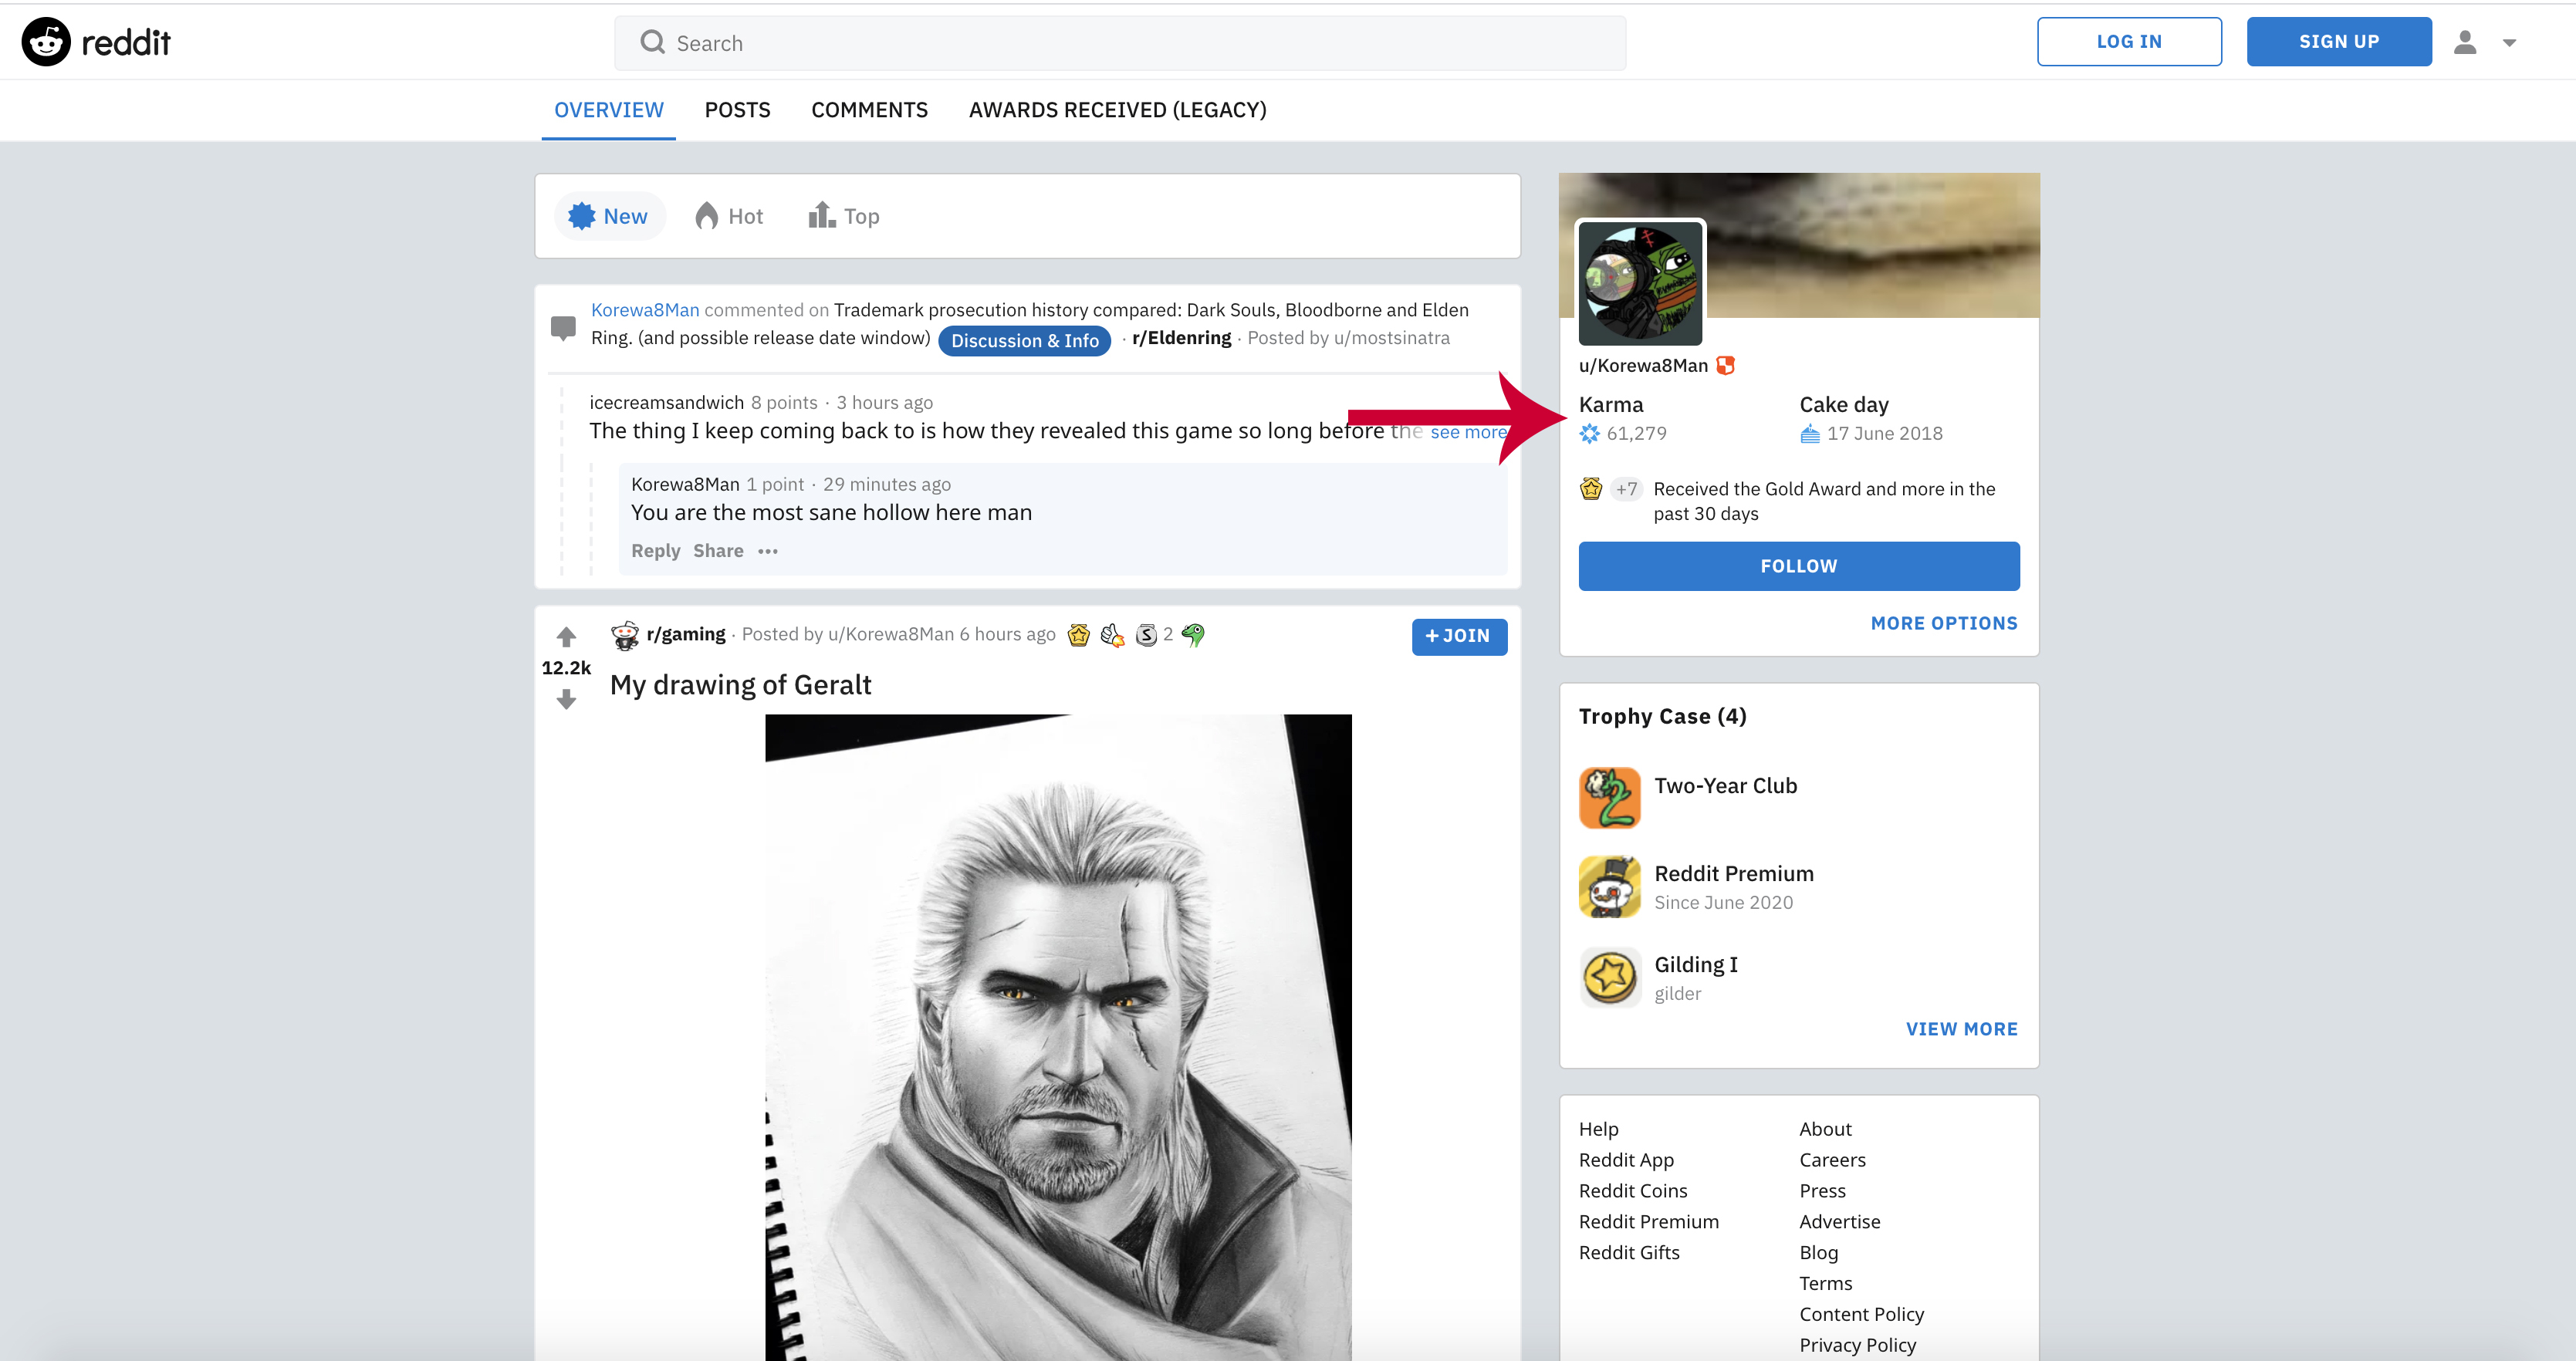Sort posts by Hot

[729, 216]
